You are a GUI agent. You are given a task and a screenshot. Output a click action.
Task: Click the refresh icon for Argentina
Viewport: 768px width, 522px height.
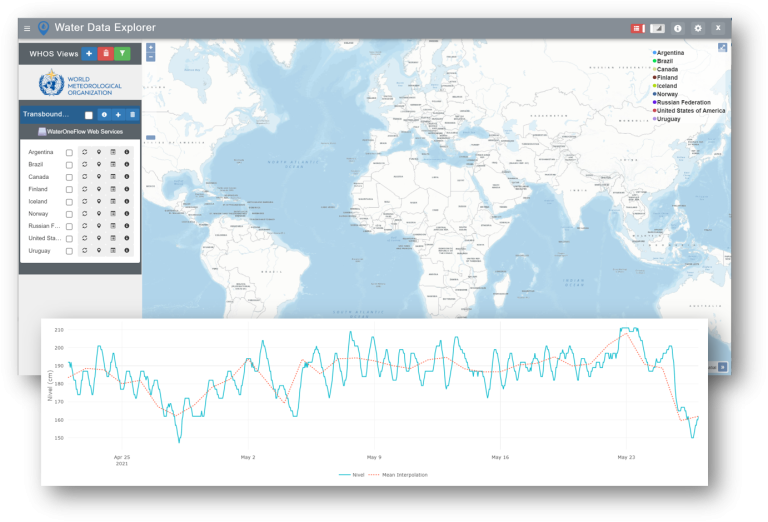click(85, 152)
